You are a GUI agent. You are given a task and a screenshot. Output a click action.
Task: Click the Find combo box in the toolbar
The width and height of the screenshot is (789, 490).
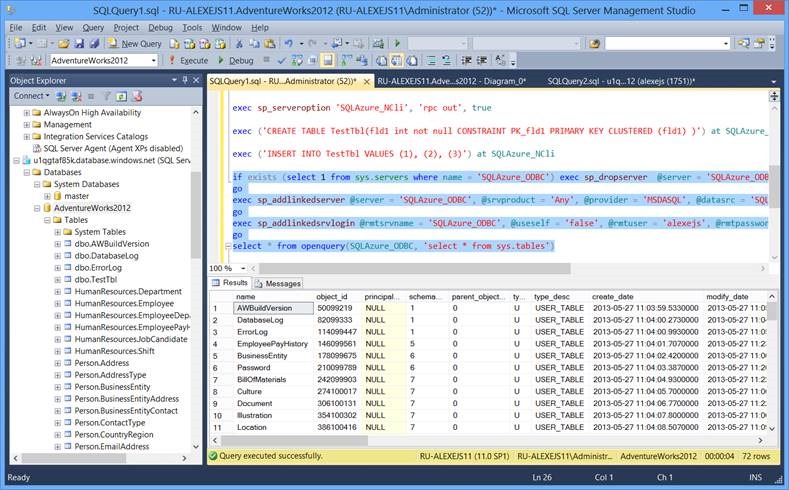(x=668, y=44)
